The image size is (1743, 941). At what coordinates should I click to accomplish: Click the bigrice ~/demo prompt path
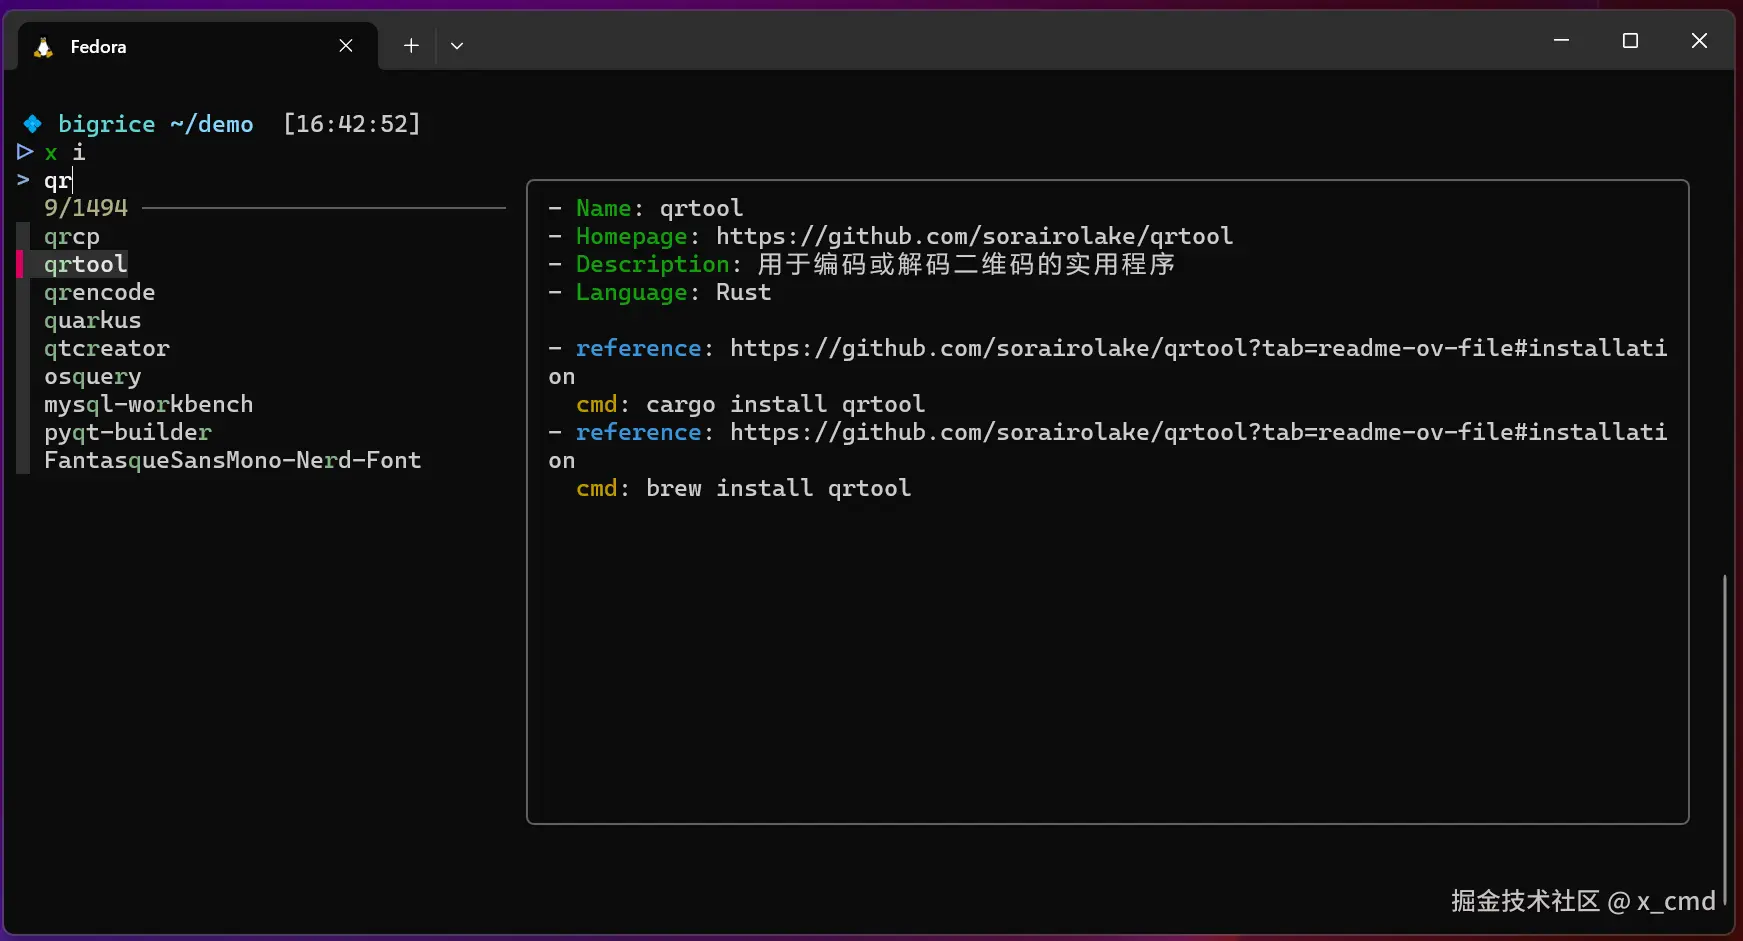(x=156, y=124)
